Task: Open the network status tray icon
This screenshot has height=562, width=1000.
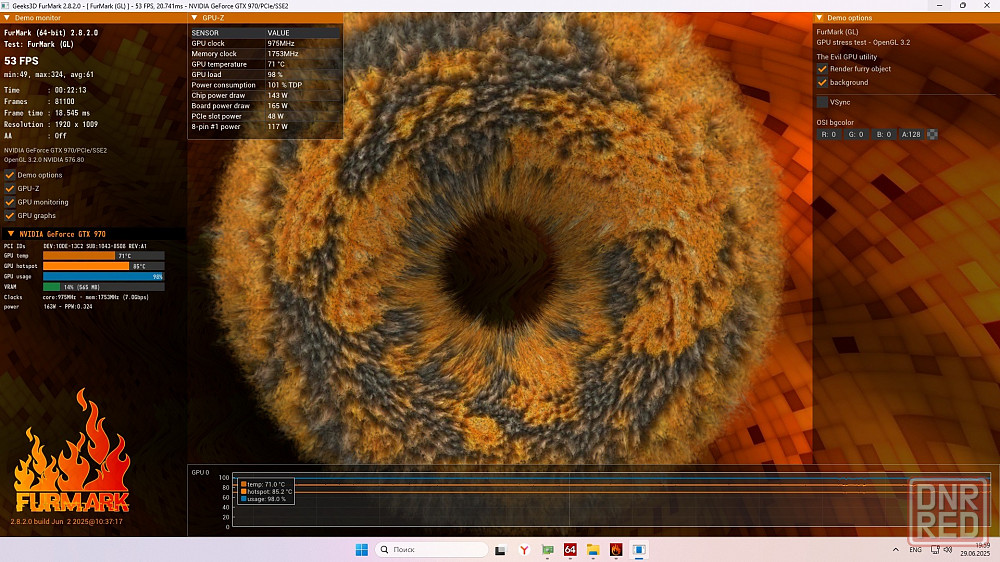Action: coord(935,550)
